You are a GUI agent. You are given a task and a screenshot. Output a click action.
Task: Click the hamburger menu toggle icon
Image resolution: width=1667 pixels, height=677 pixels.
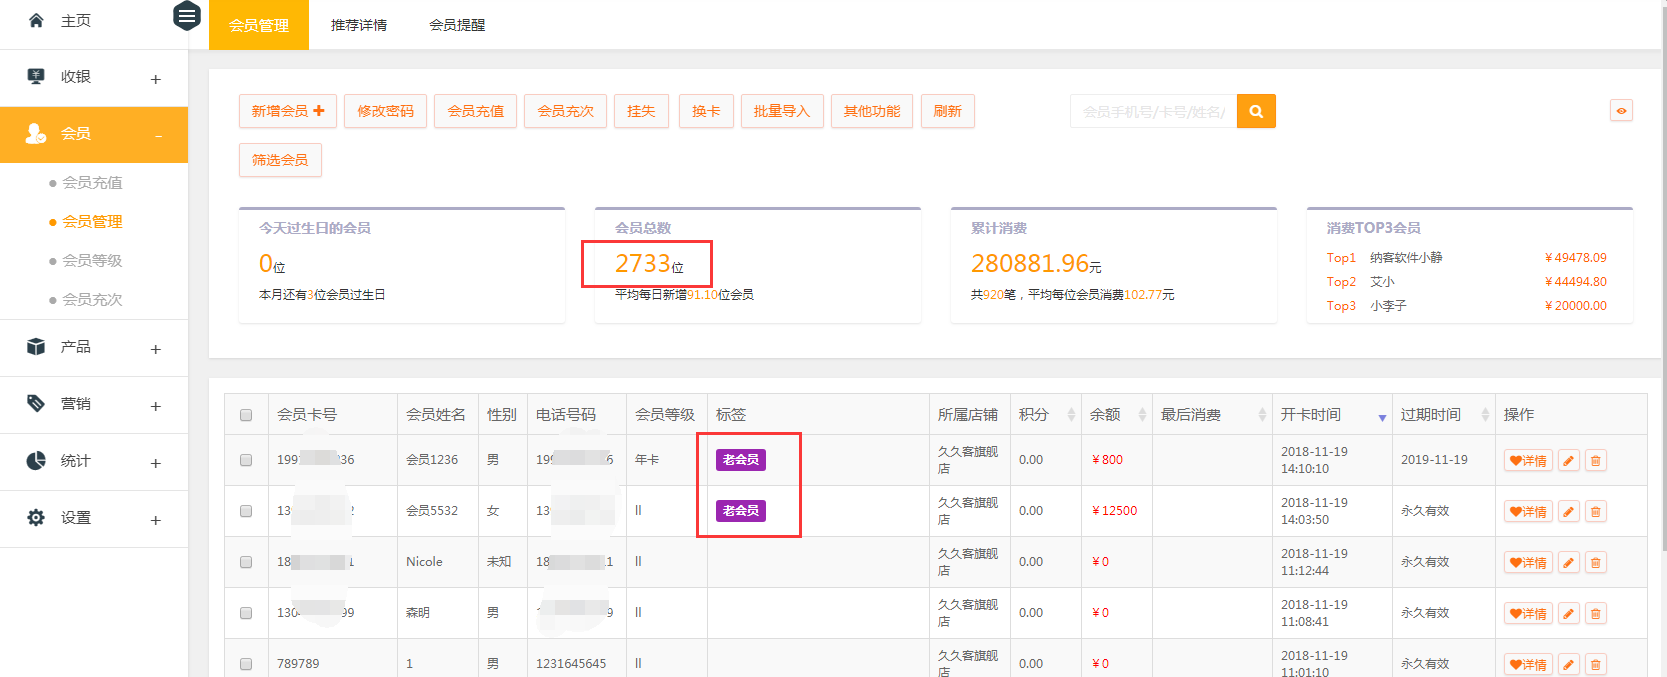coord(187,16)
